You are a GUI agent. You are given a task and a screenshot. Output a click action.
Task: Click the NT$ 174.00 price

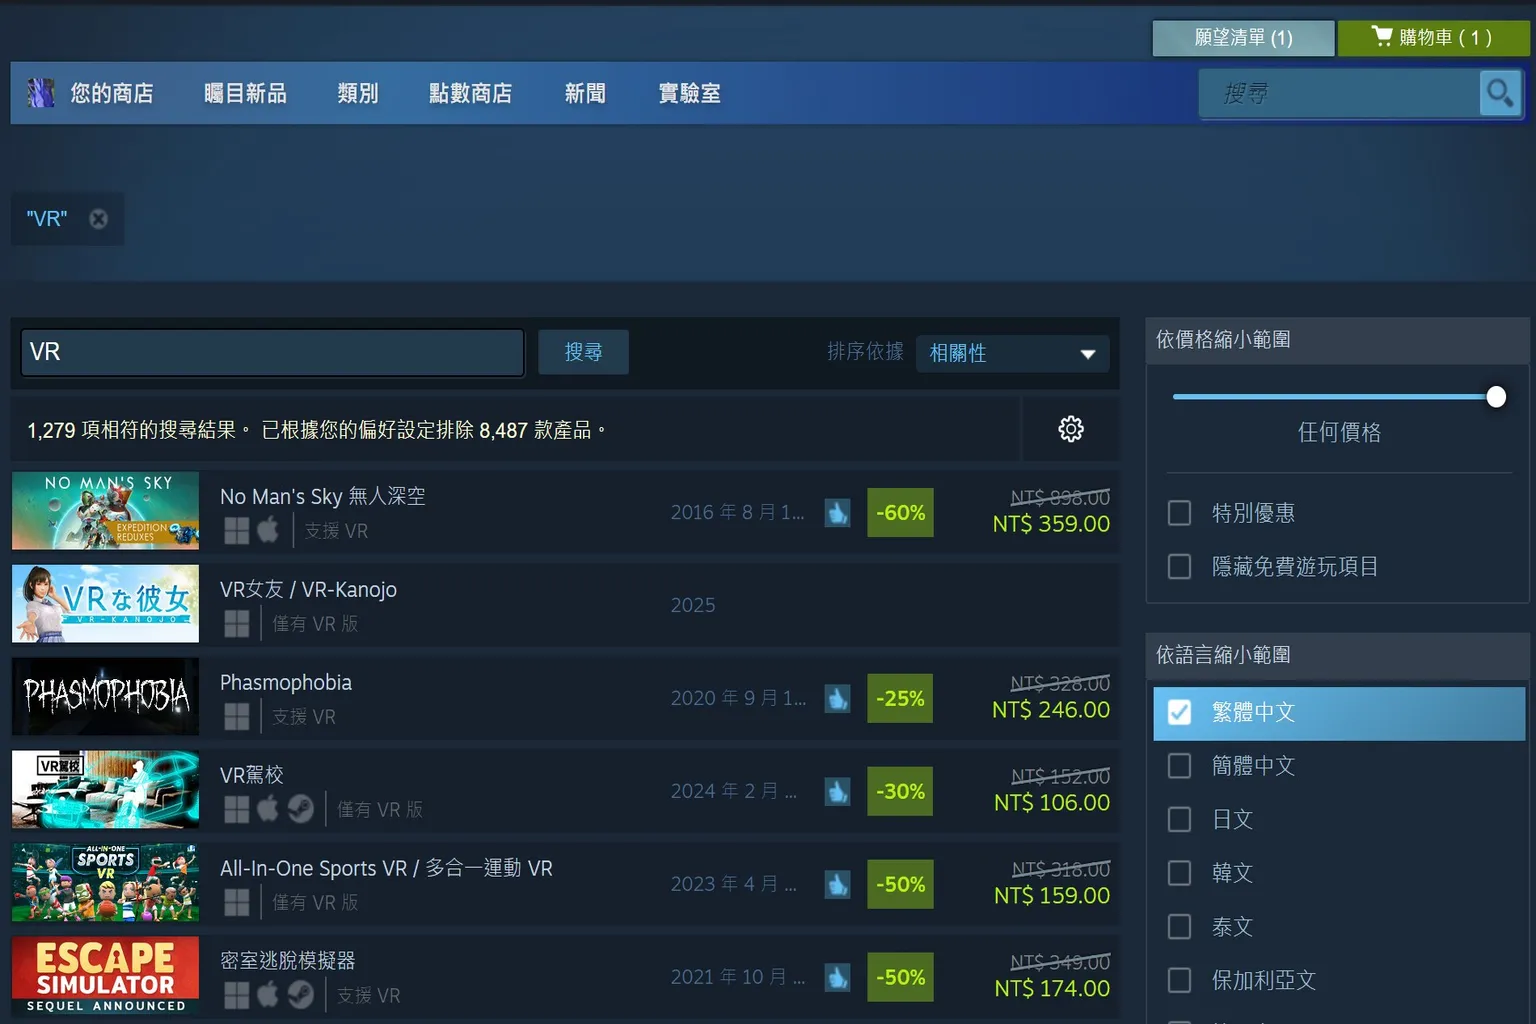coord(1052,989)
